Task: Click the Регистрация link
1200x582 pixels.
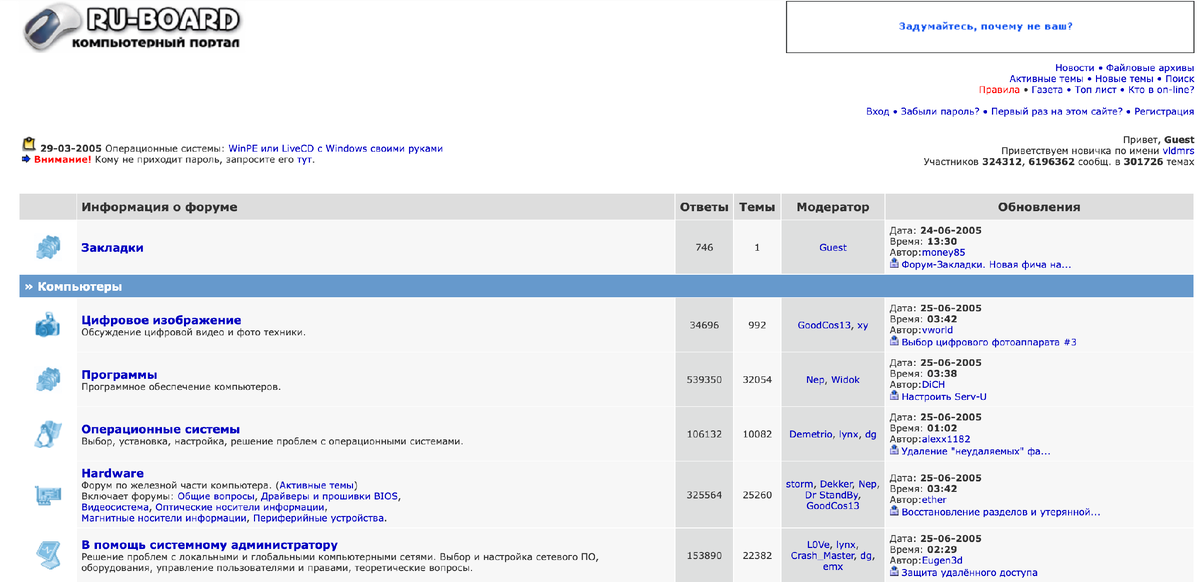Action: click(1164, 112)
